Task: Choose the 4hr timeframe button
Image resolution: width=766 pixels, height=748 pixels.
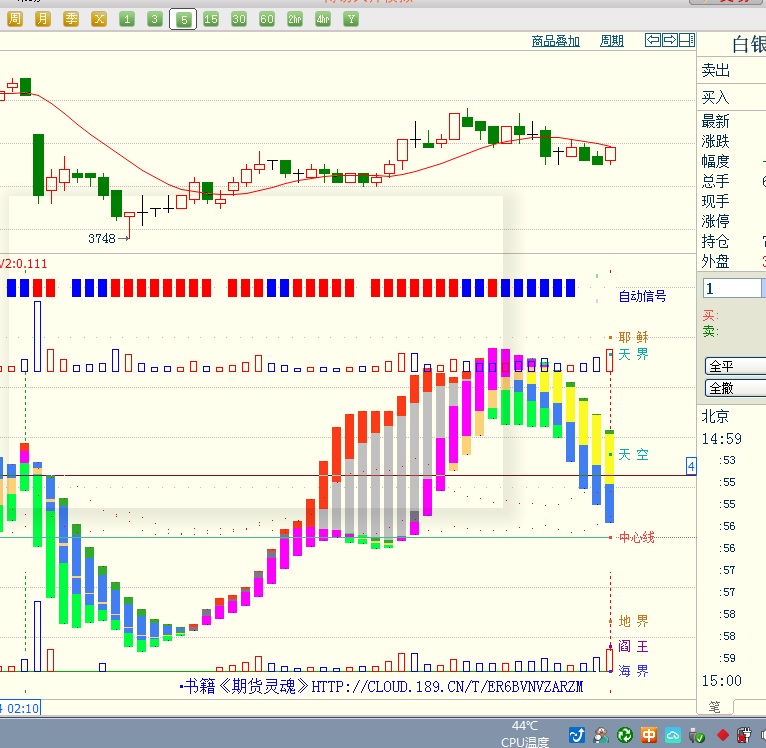Action: pos(323,19)
